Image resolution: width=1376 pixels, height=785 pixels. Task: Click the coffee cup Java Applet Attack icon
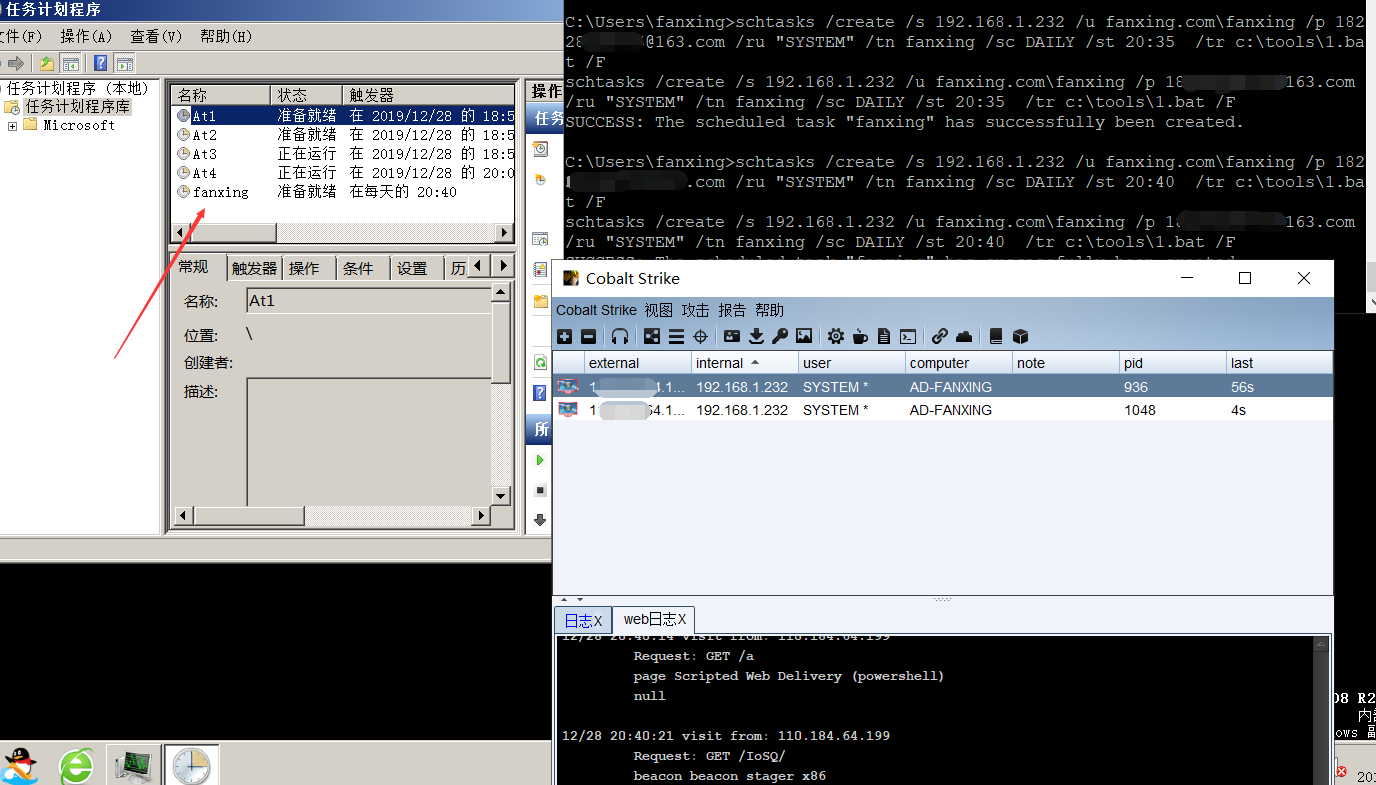[x=860, y=337]
